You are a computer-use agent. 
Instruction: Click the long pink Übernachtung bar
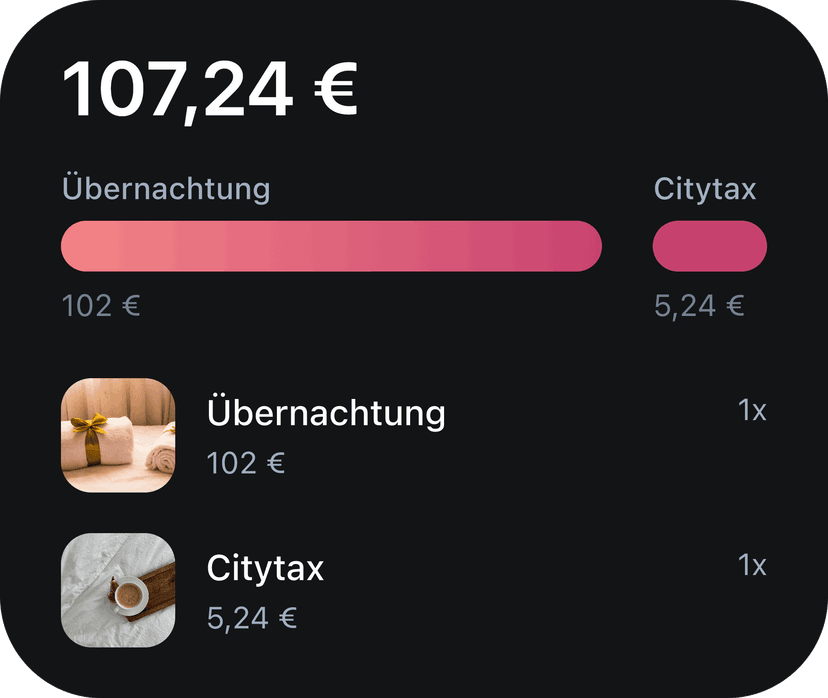(x=331, y=246)
